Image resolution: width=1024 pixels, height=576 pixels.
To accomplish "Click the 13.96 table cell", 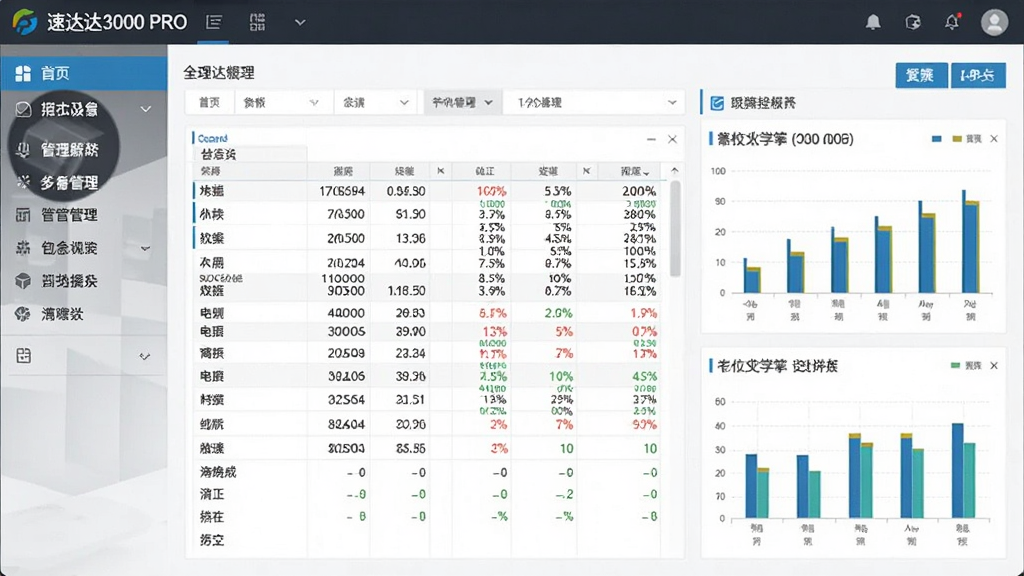I will [x=411, y=238].
